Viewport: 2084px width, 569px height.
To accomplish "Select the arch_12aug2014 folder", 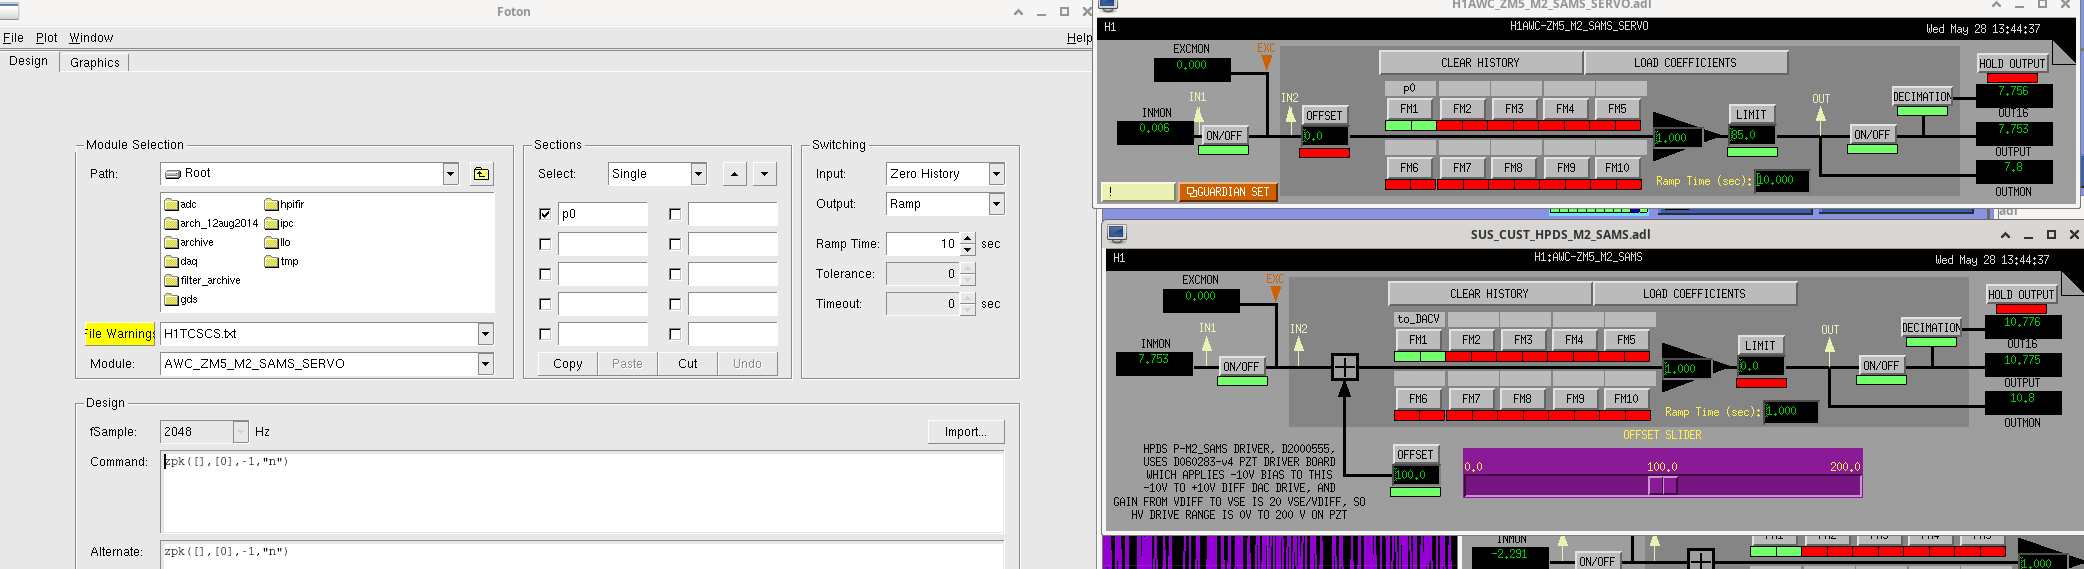I will (x=211, y=223).
